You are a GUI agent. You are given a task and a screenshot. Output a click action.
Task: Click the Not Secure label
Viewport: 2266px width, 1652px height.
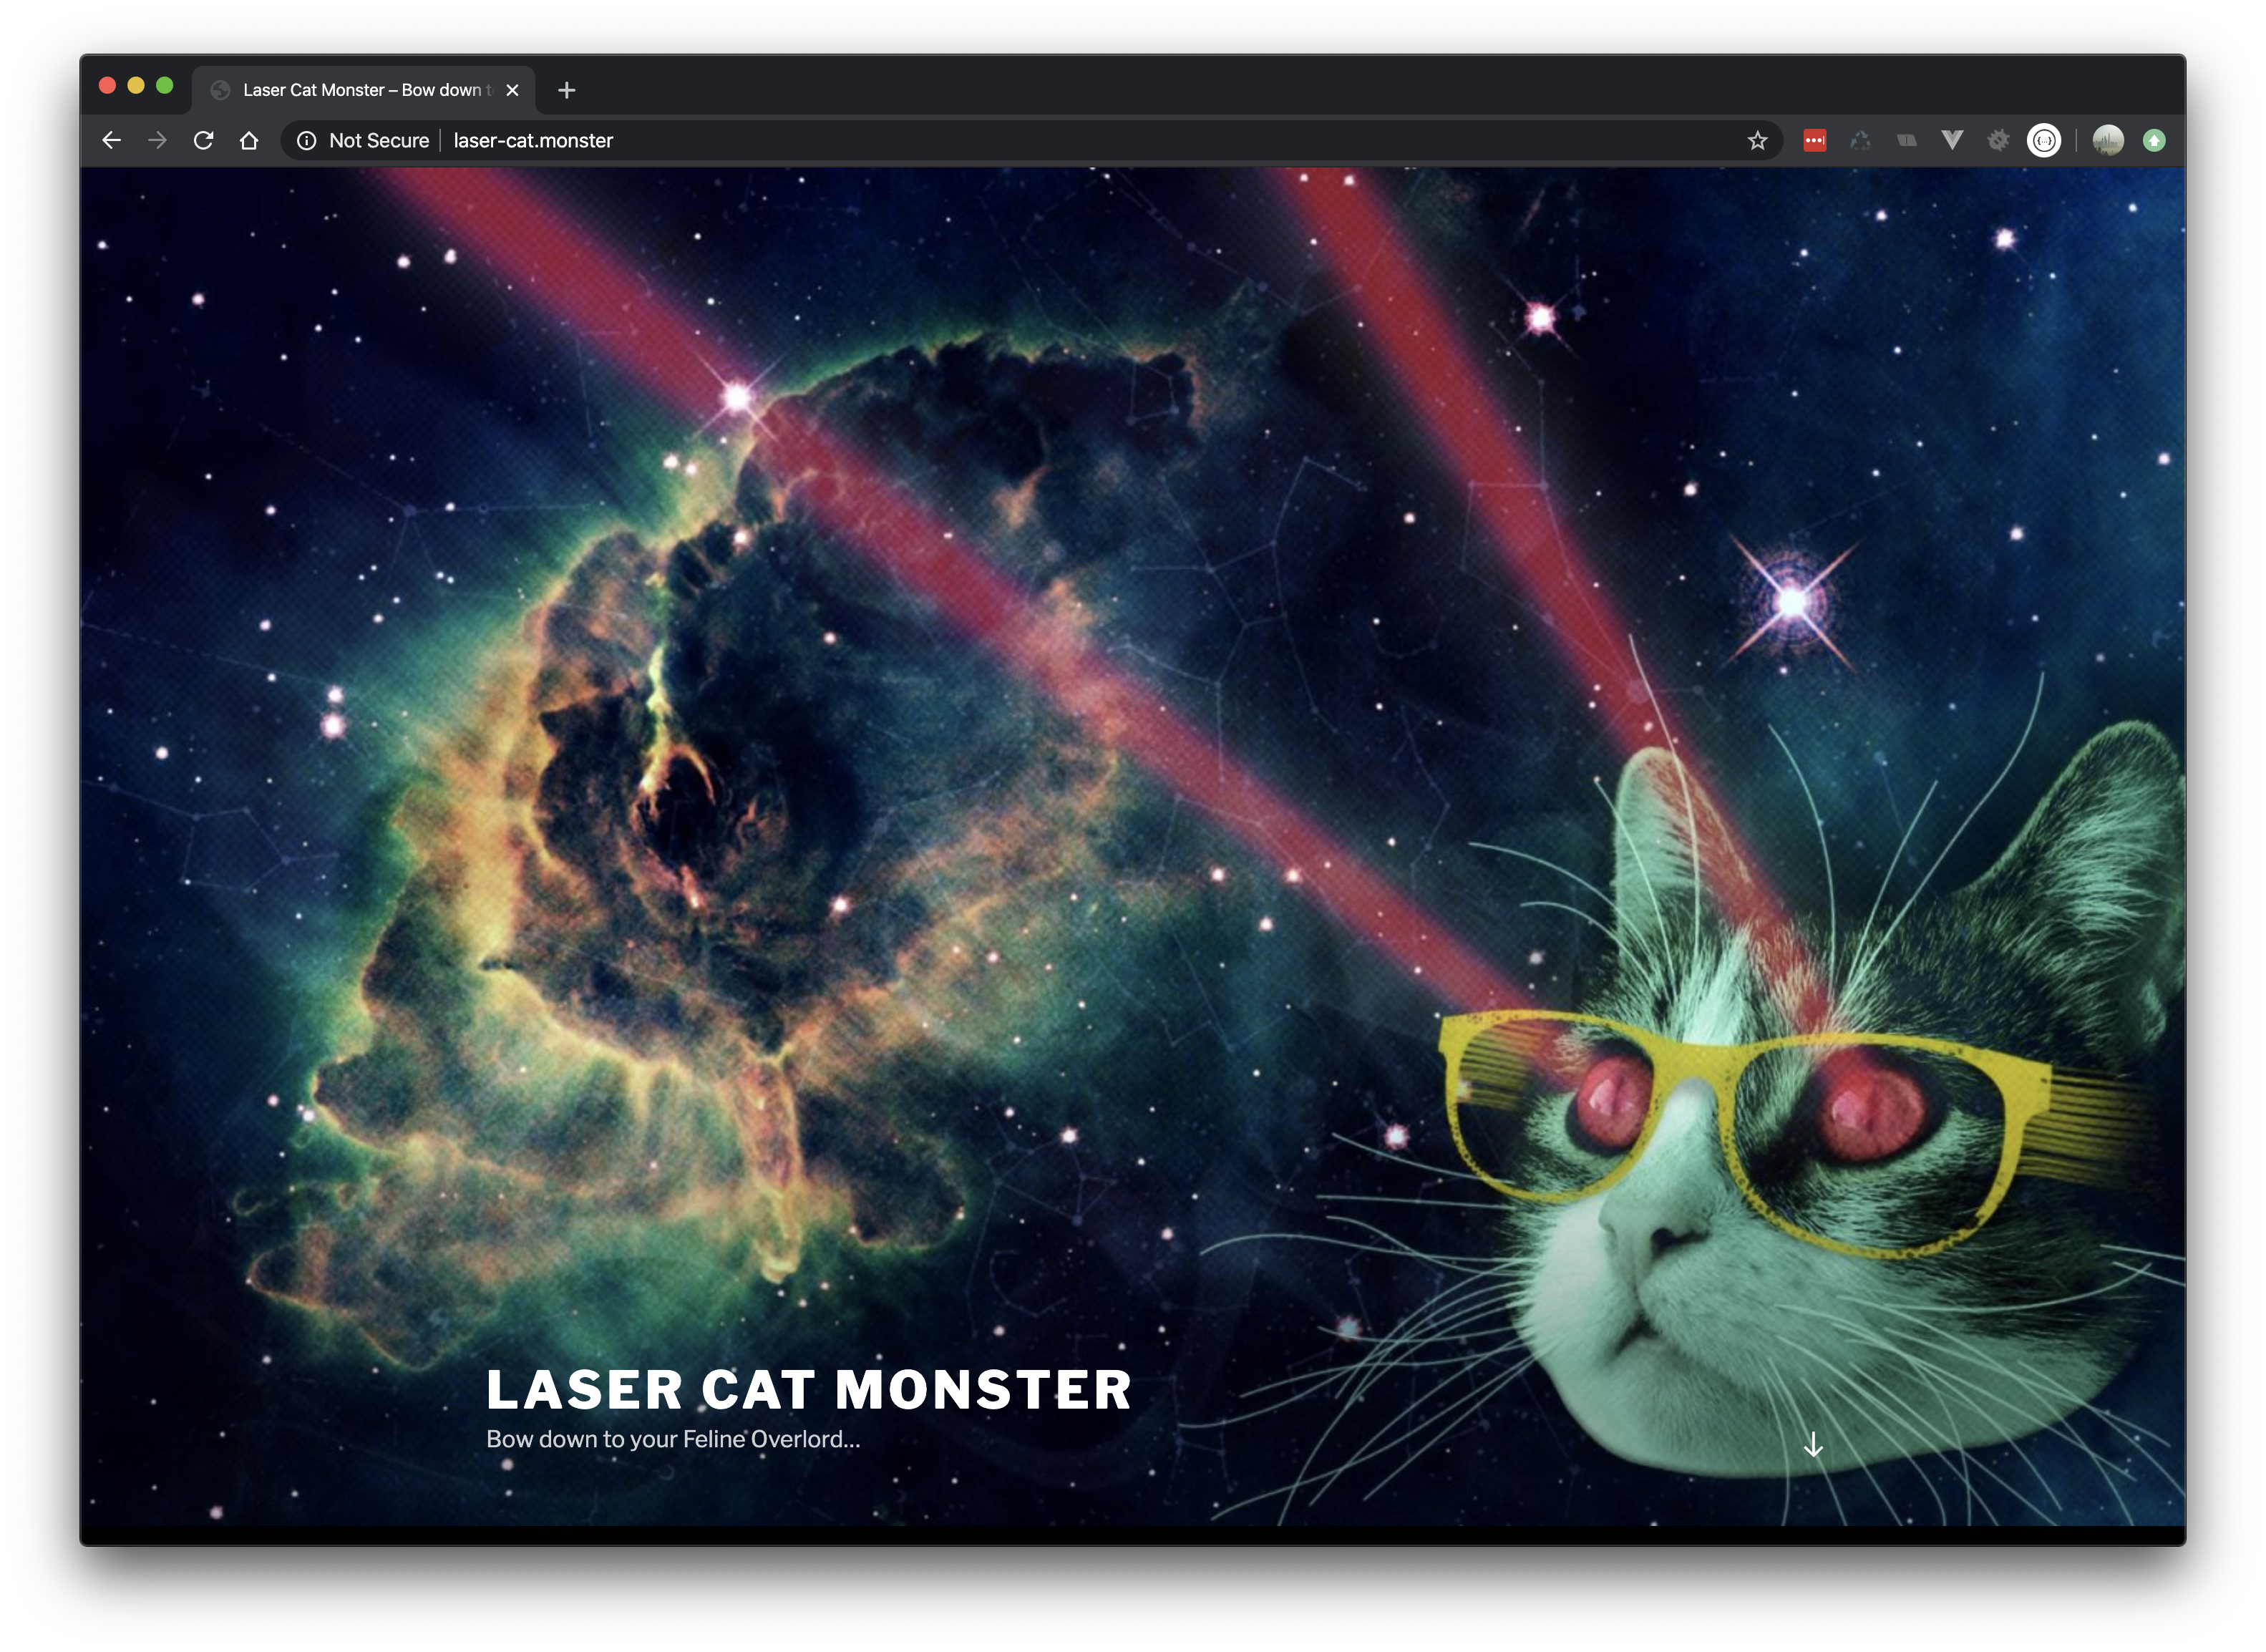tap(379, 141)
